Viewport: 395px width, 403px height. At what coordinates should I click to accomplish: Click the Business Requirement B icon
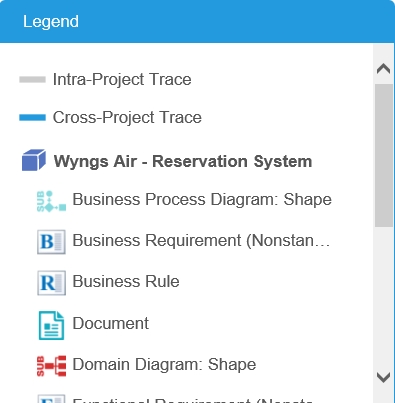coord(51,242)
